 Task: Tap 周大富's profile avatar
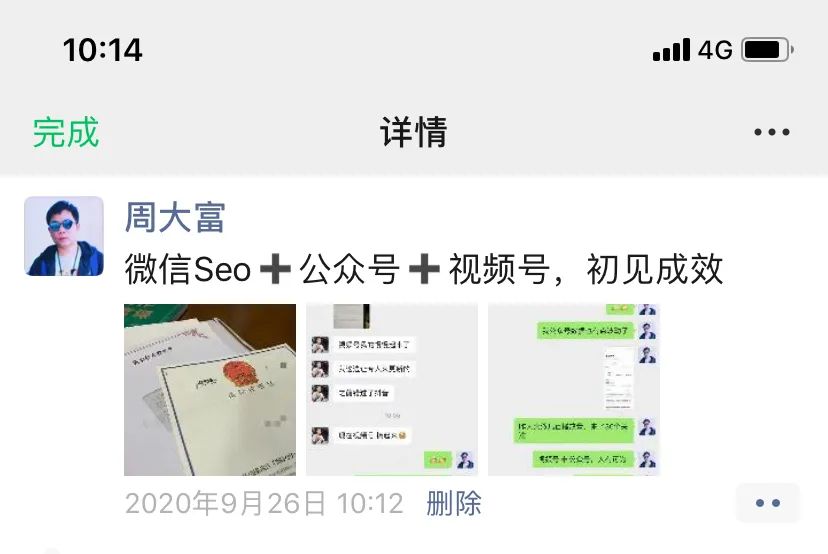tap(64, 236)
